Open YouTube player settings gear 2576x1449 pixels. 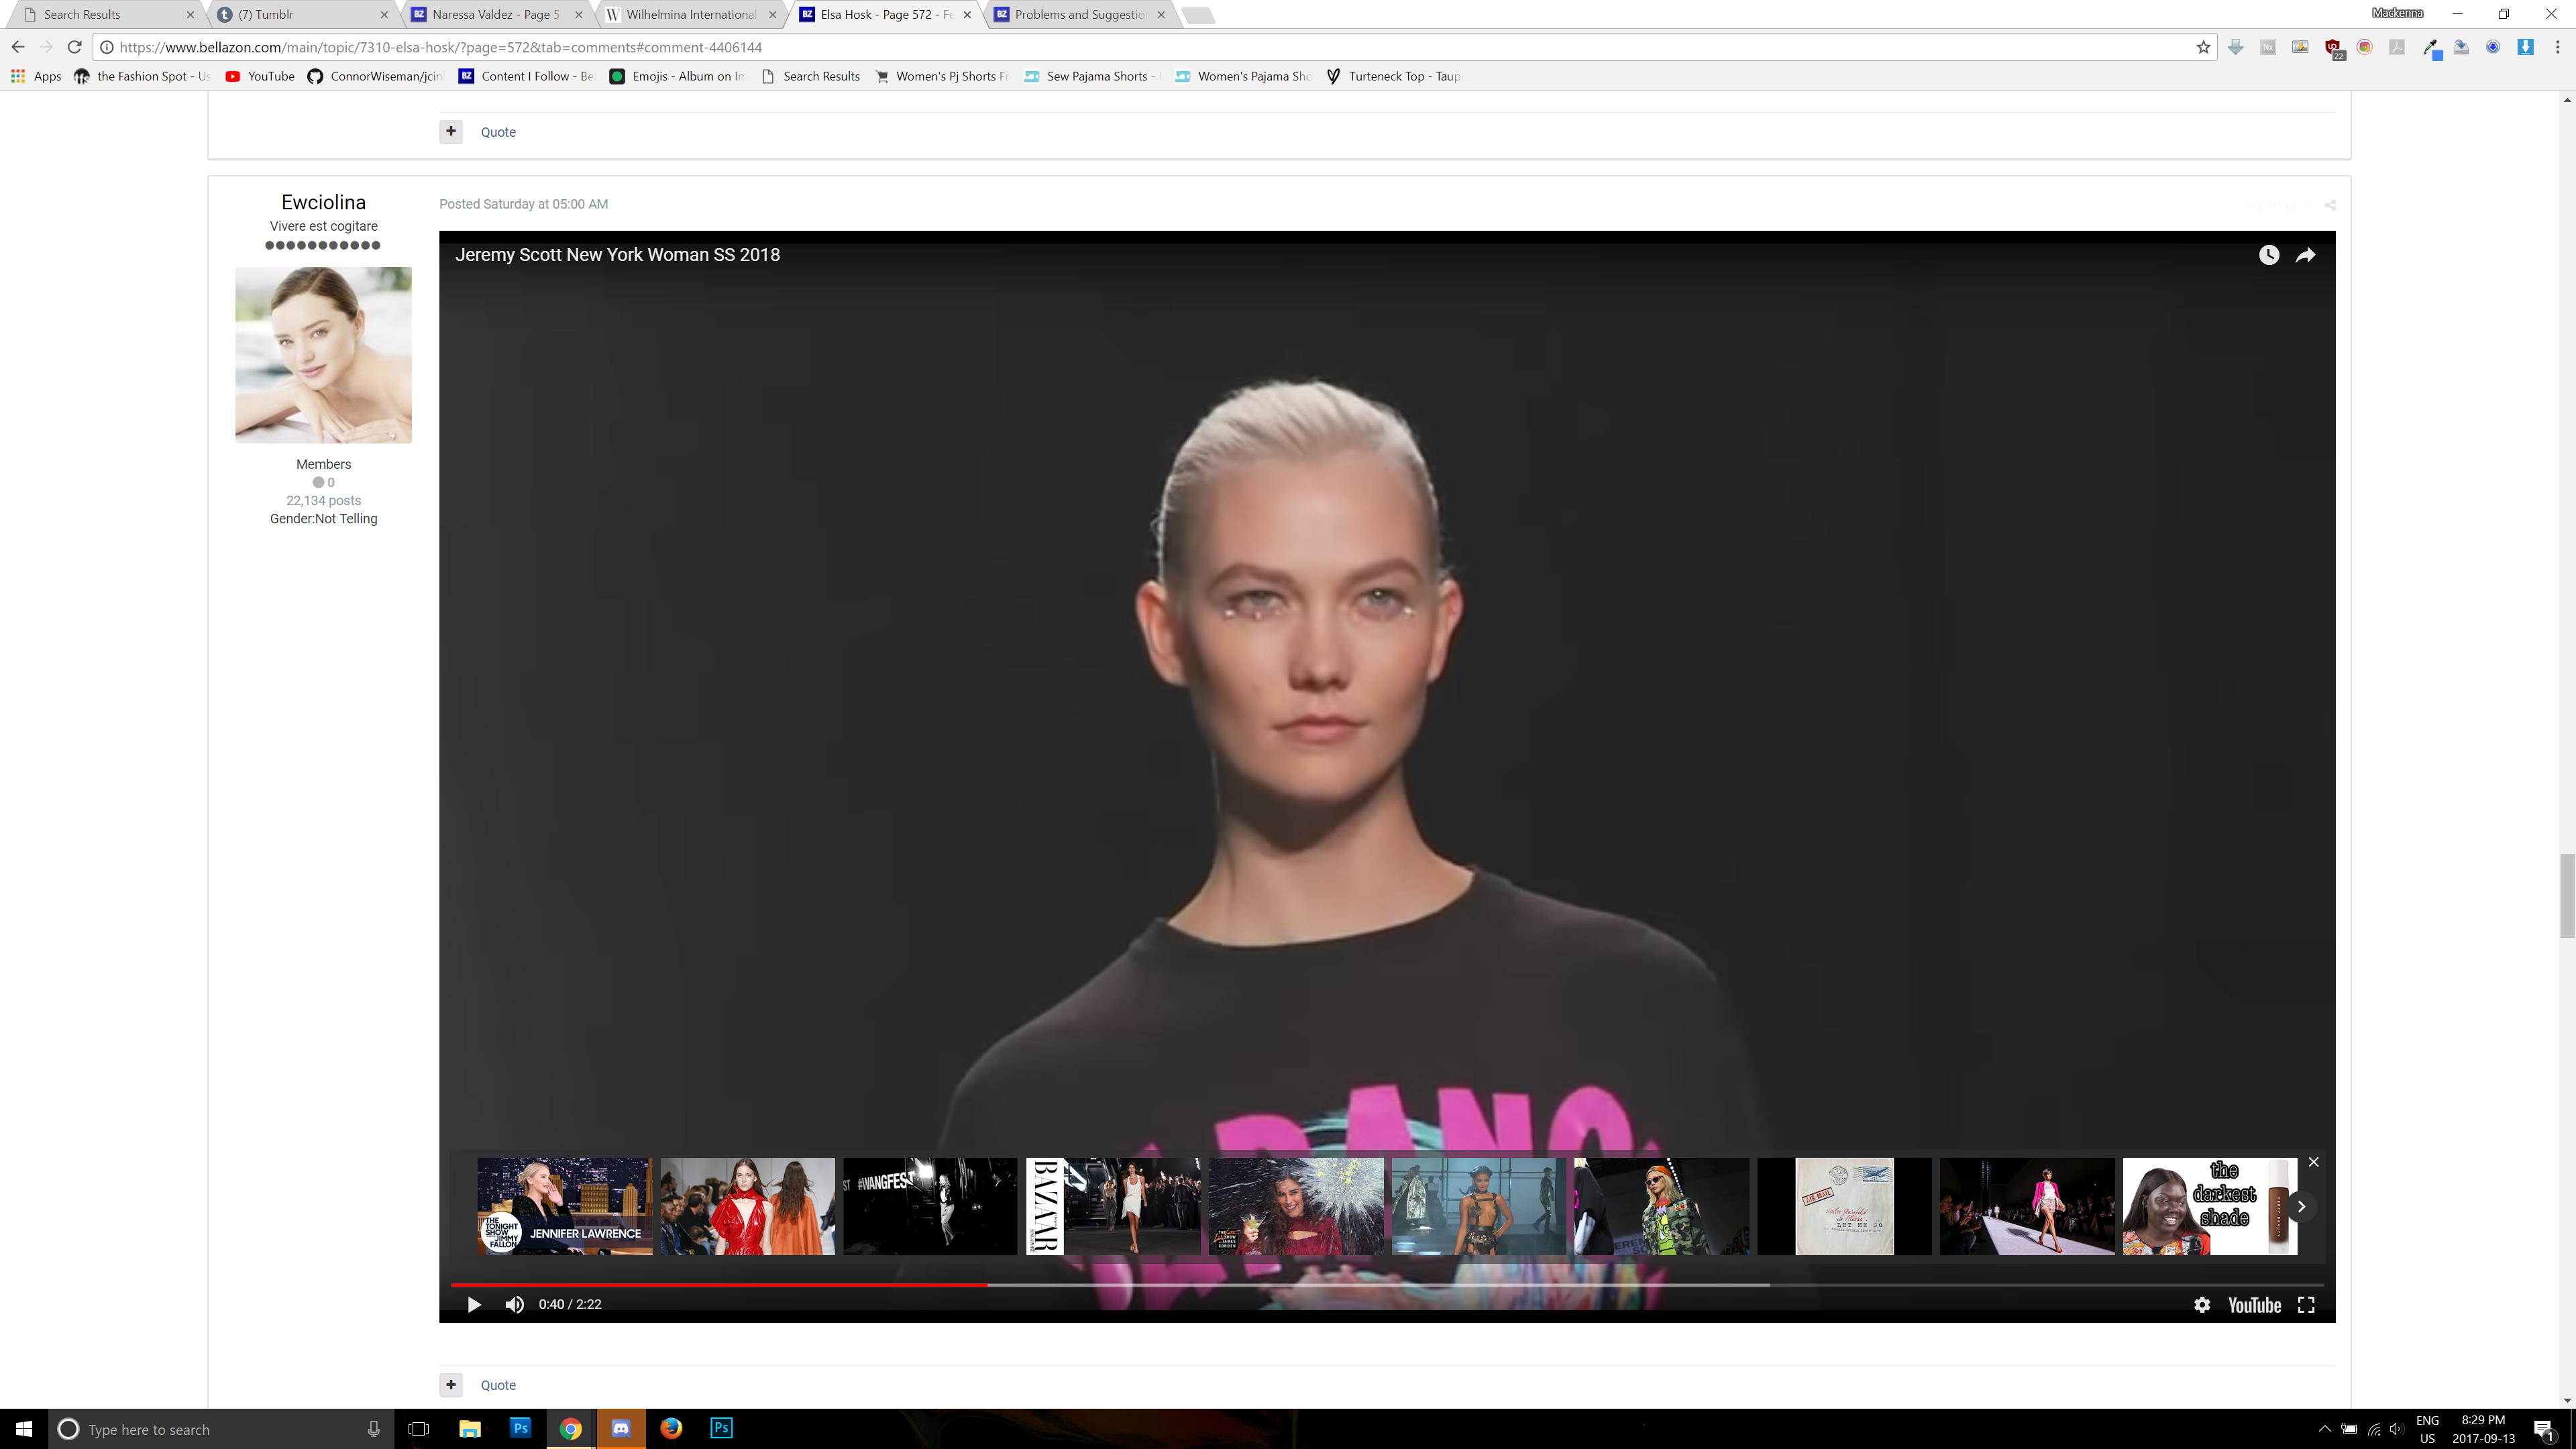[x=2202, y=1304]
